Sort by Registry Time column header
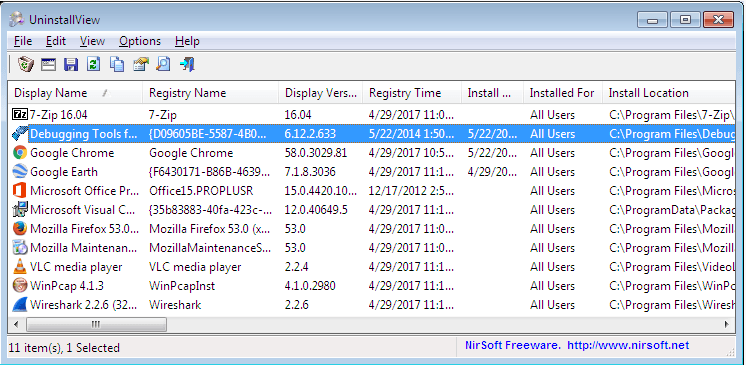This screenshot has width=746, height=365. click(x=412, y=93)
